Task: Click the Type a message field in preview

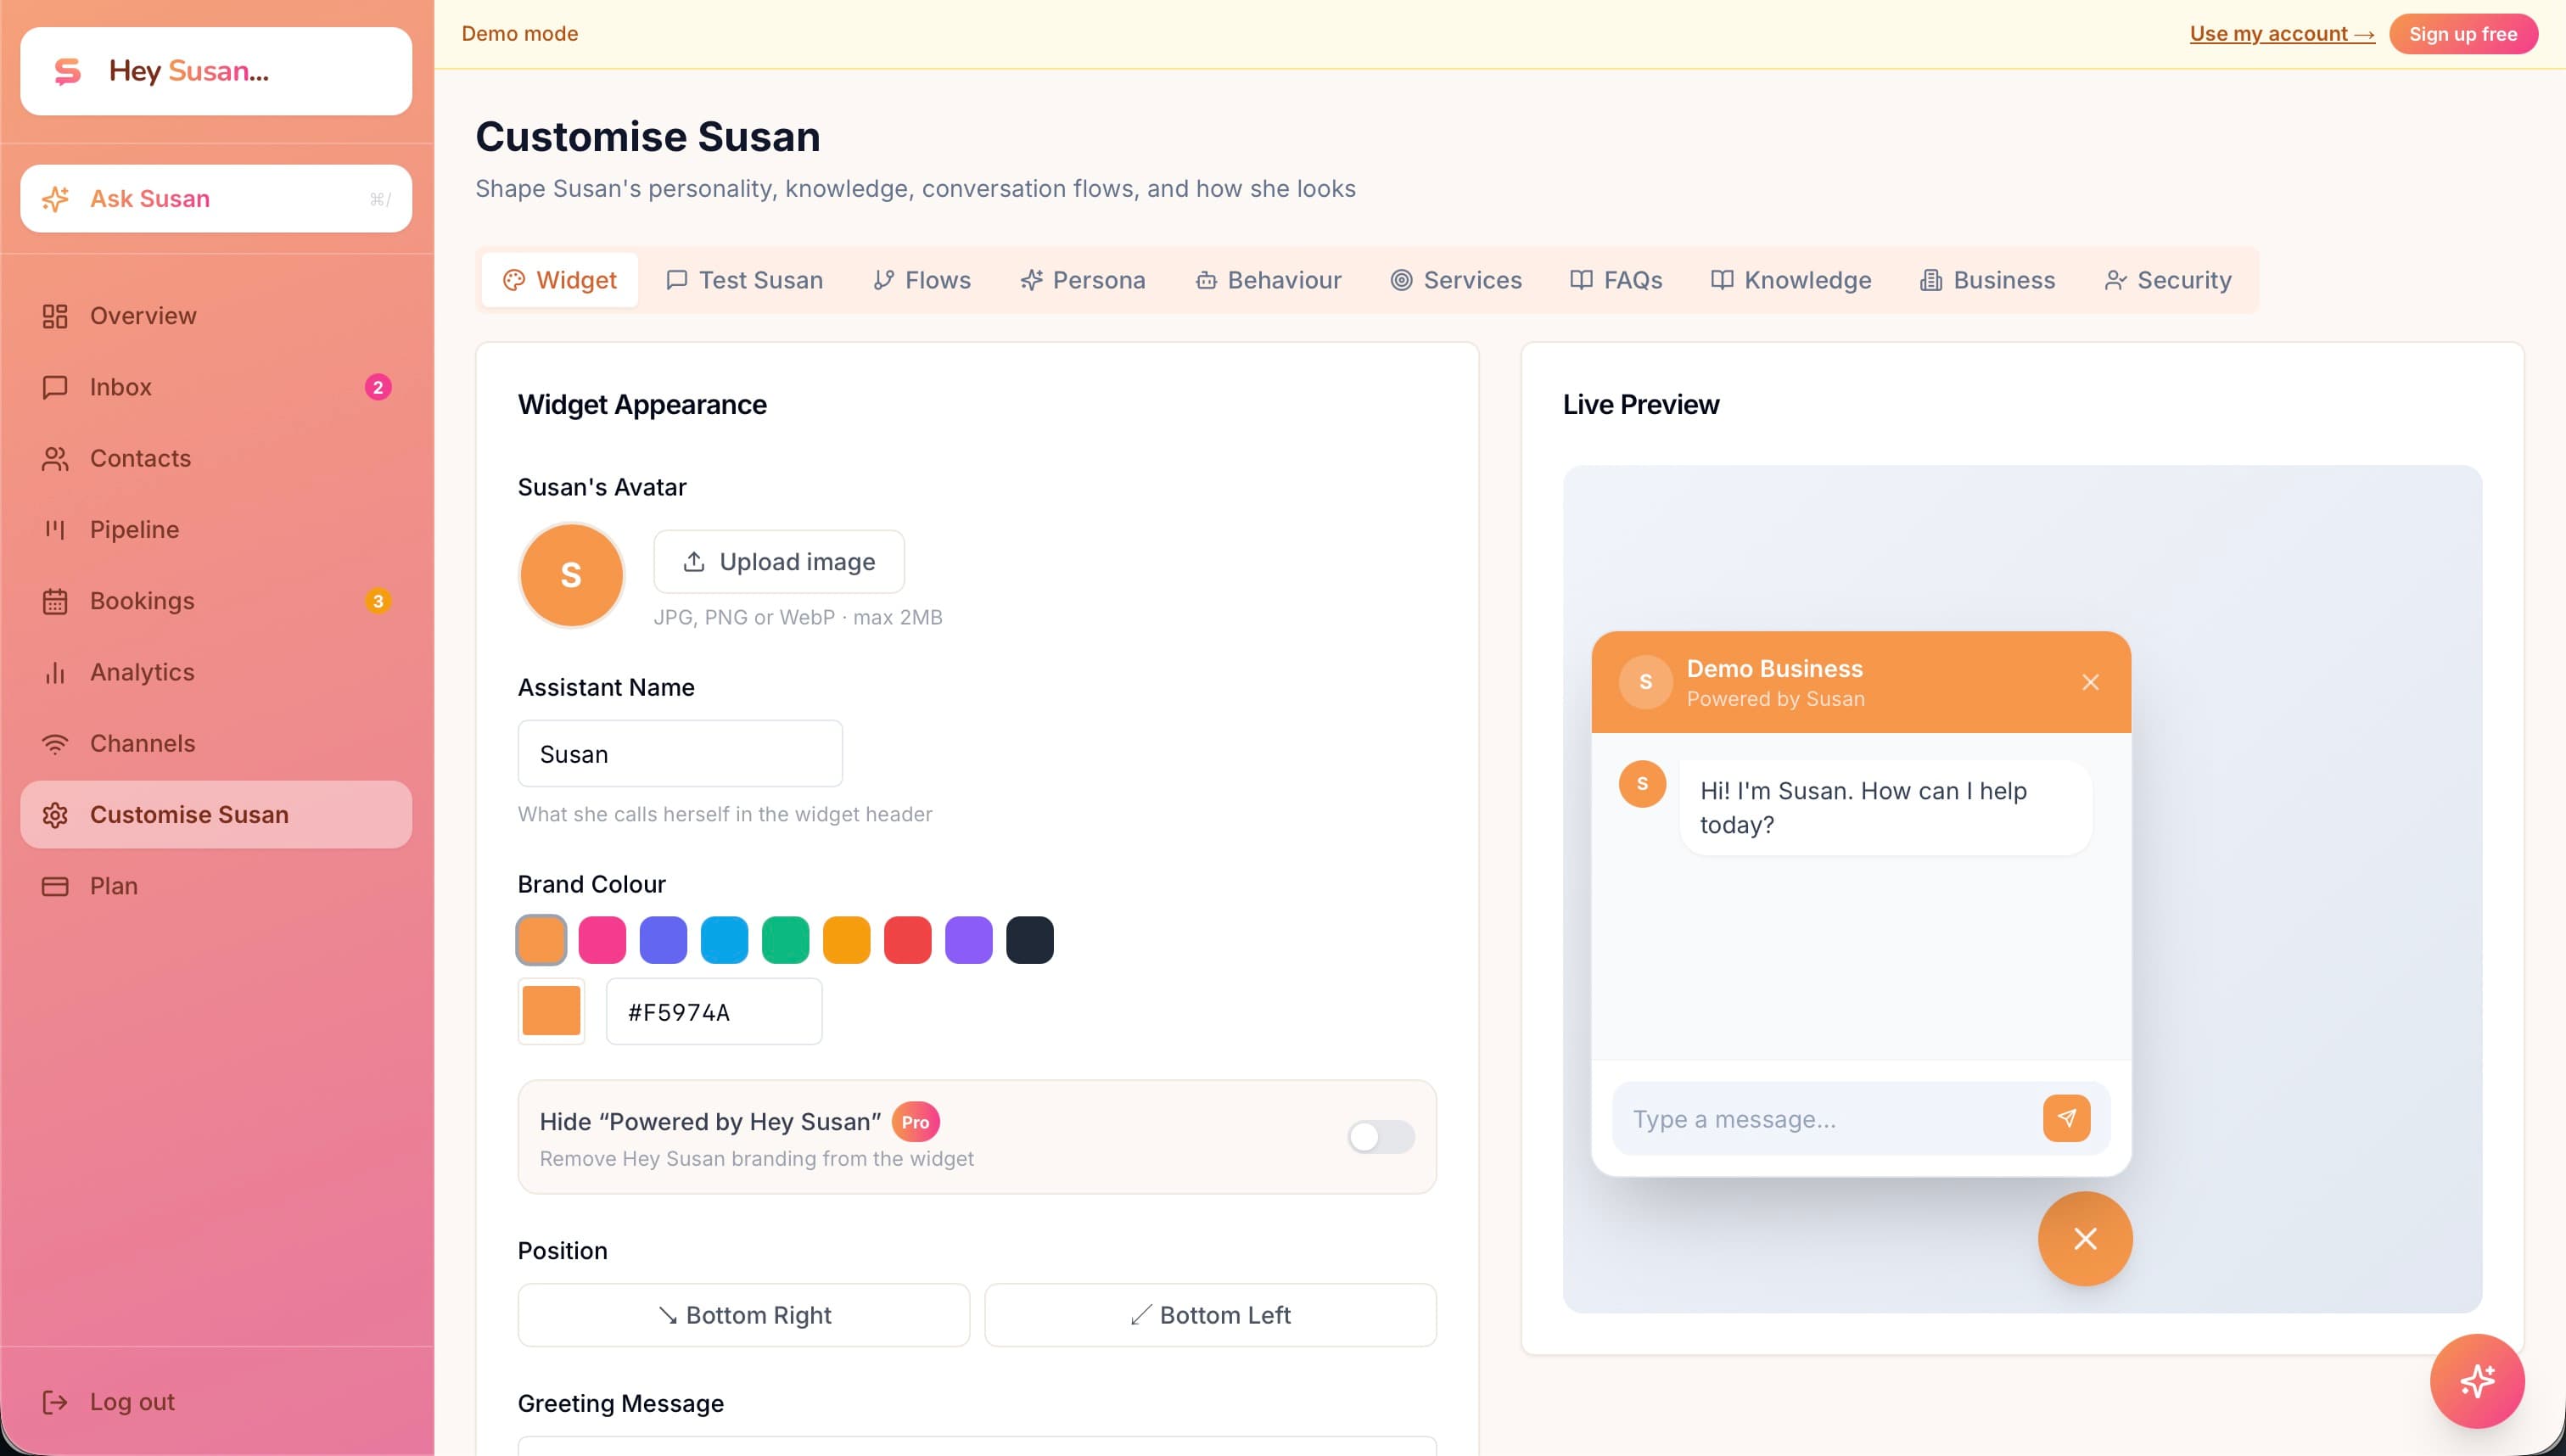Action: pyautogui.click(x=1825, y=1119)
